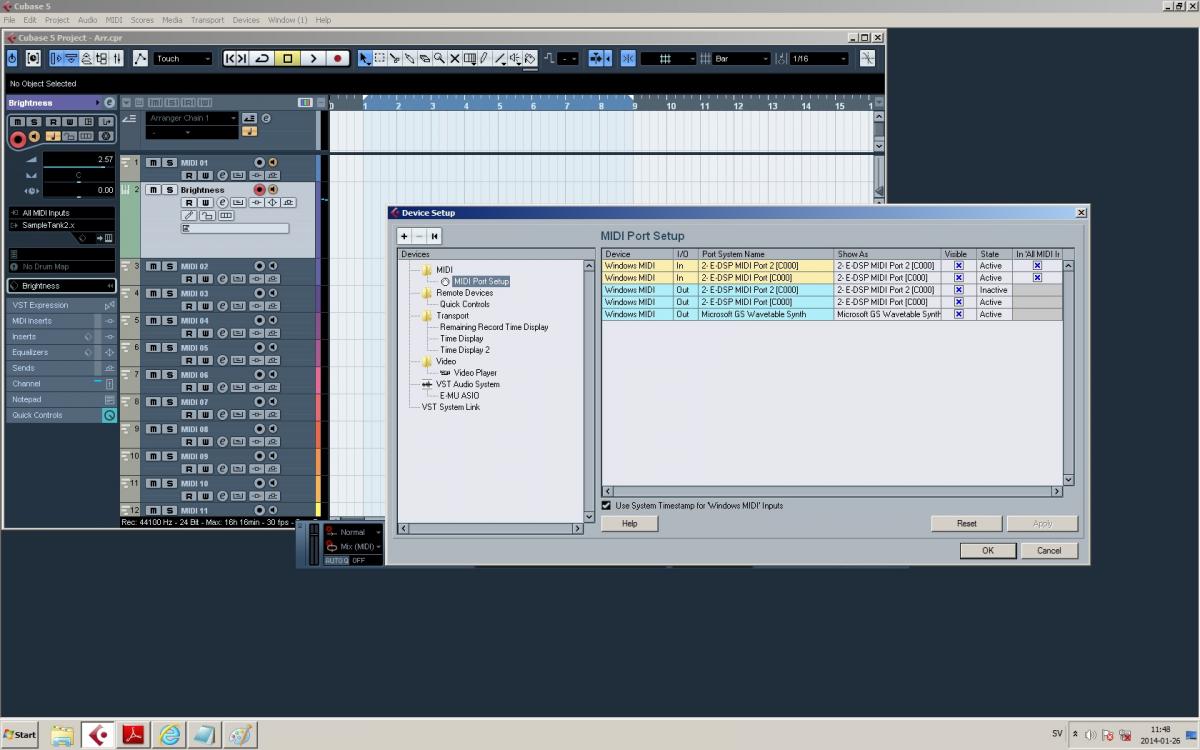This screenshot has width=1200, height=750.
Task: Open the Touch automation mode dropdown
Action: coord(183,59)
